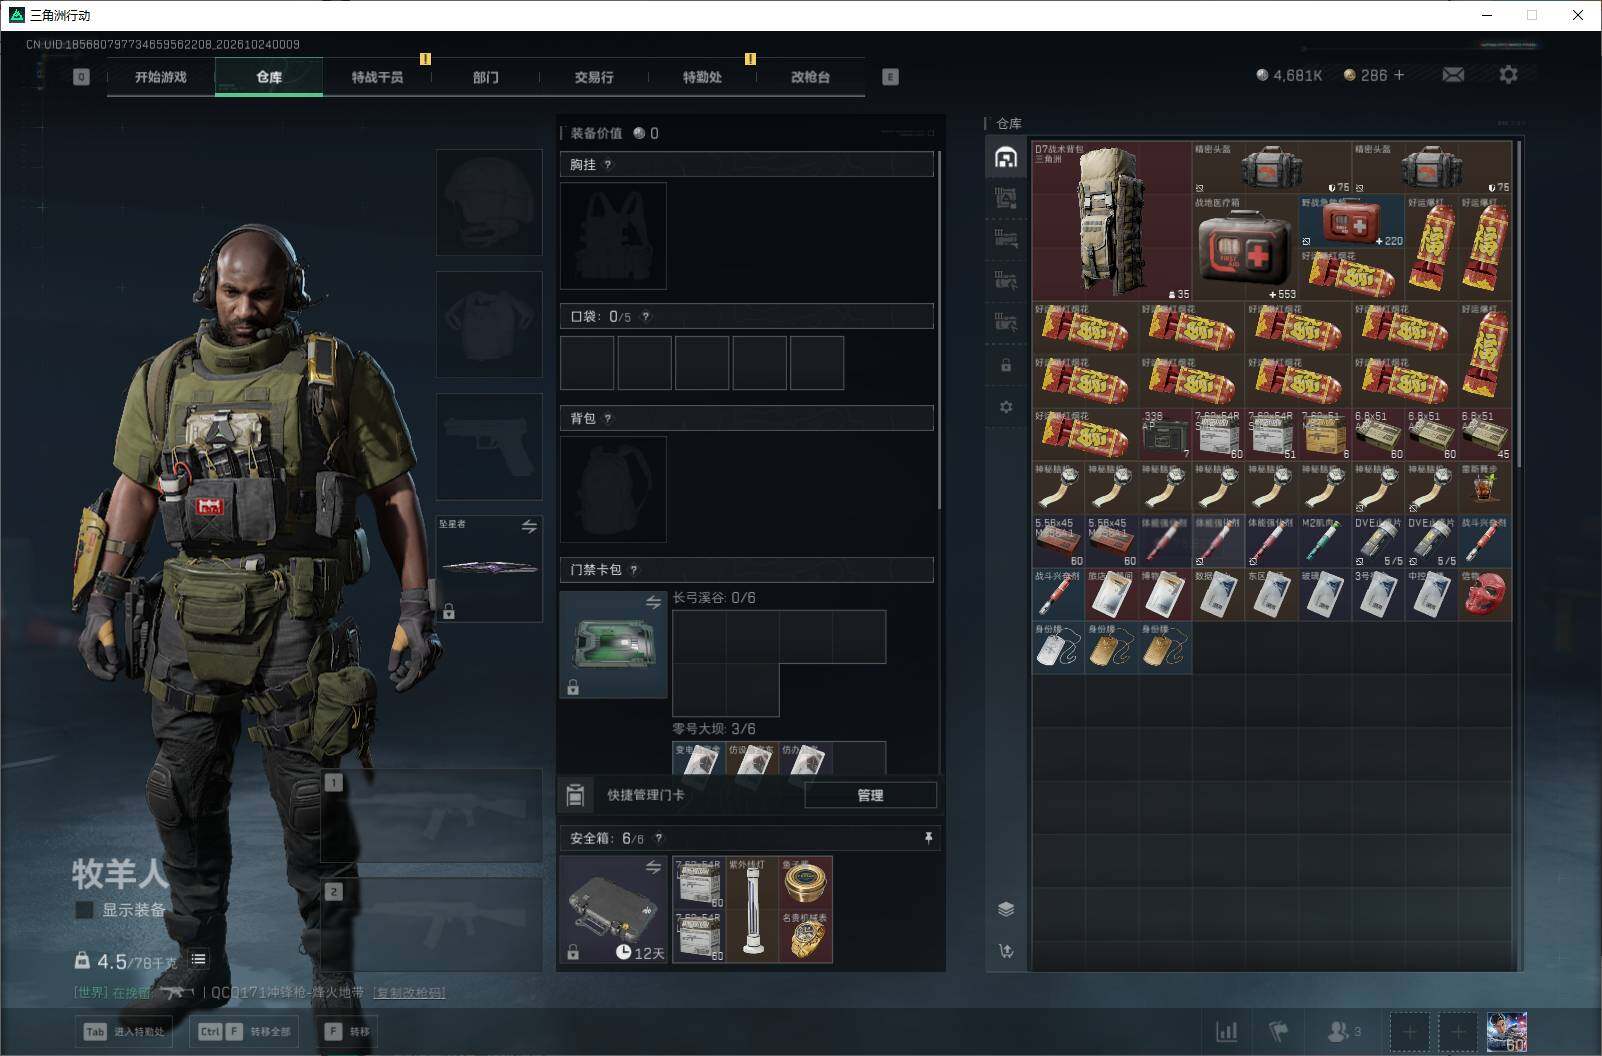1602x1056 pixels.
Task: Click the player avatar level 60
Action: tap(1506, 1032)
